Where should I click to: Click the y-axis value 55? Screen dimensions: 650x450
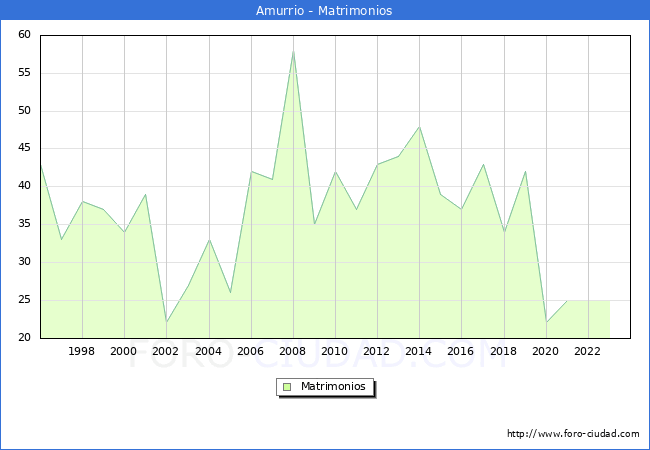pyautogui.click(x=24, y=73)
